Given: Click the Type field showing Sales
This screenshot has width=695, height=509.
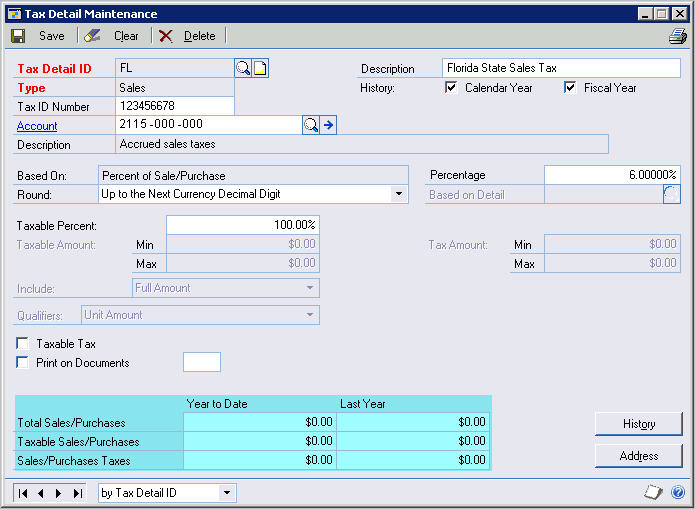Looking at the screenshot, I should tap(175, 87).
